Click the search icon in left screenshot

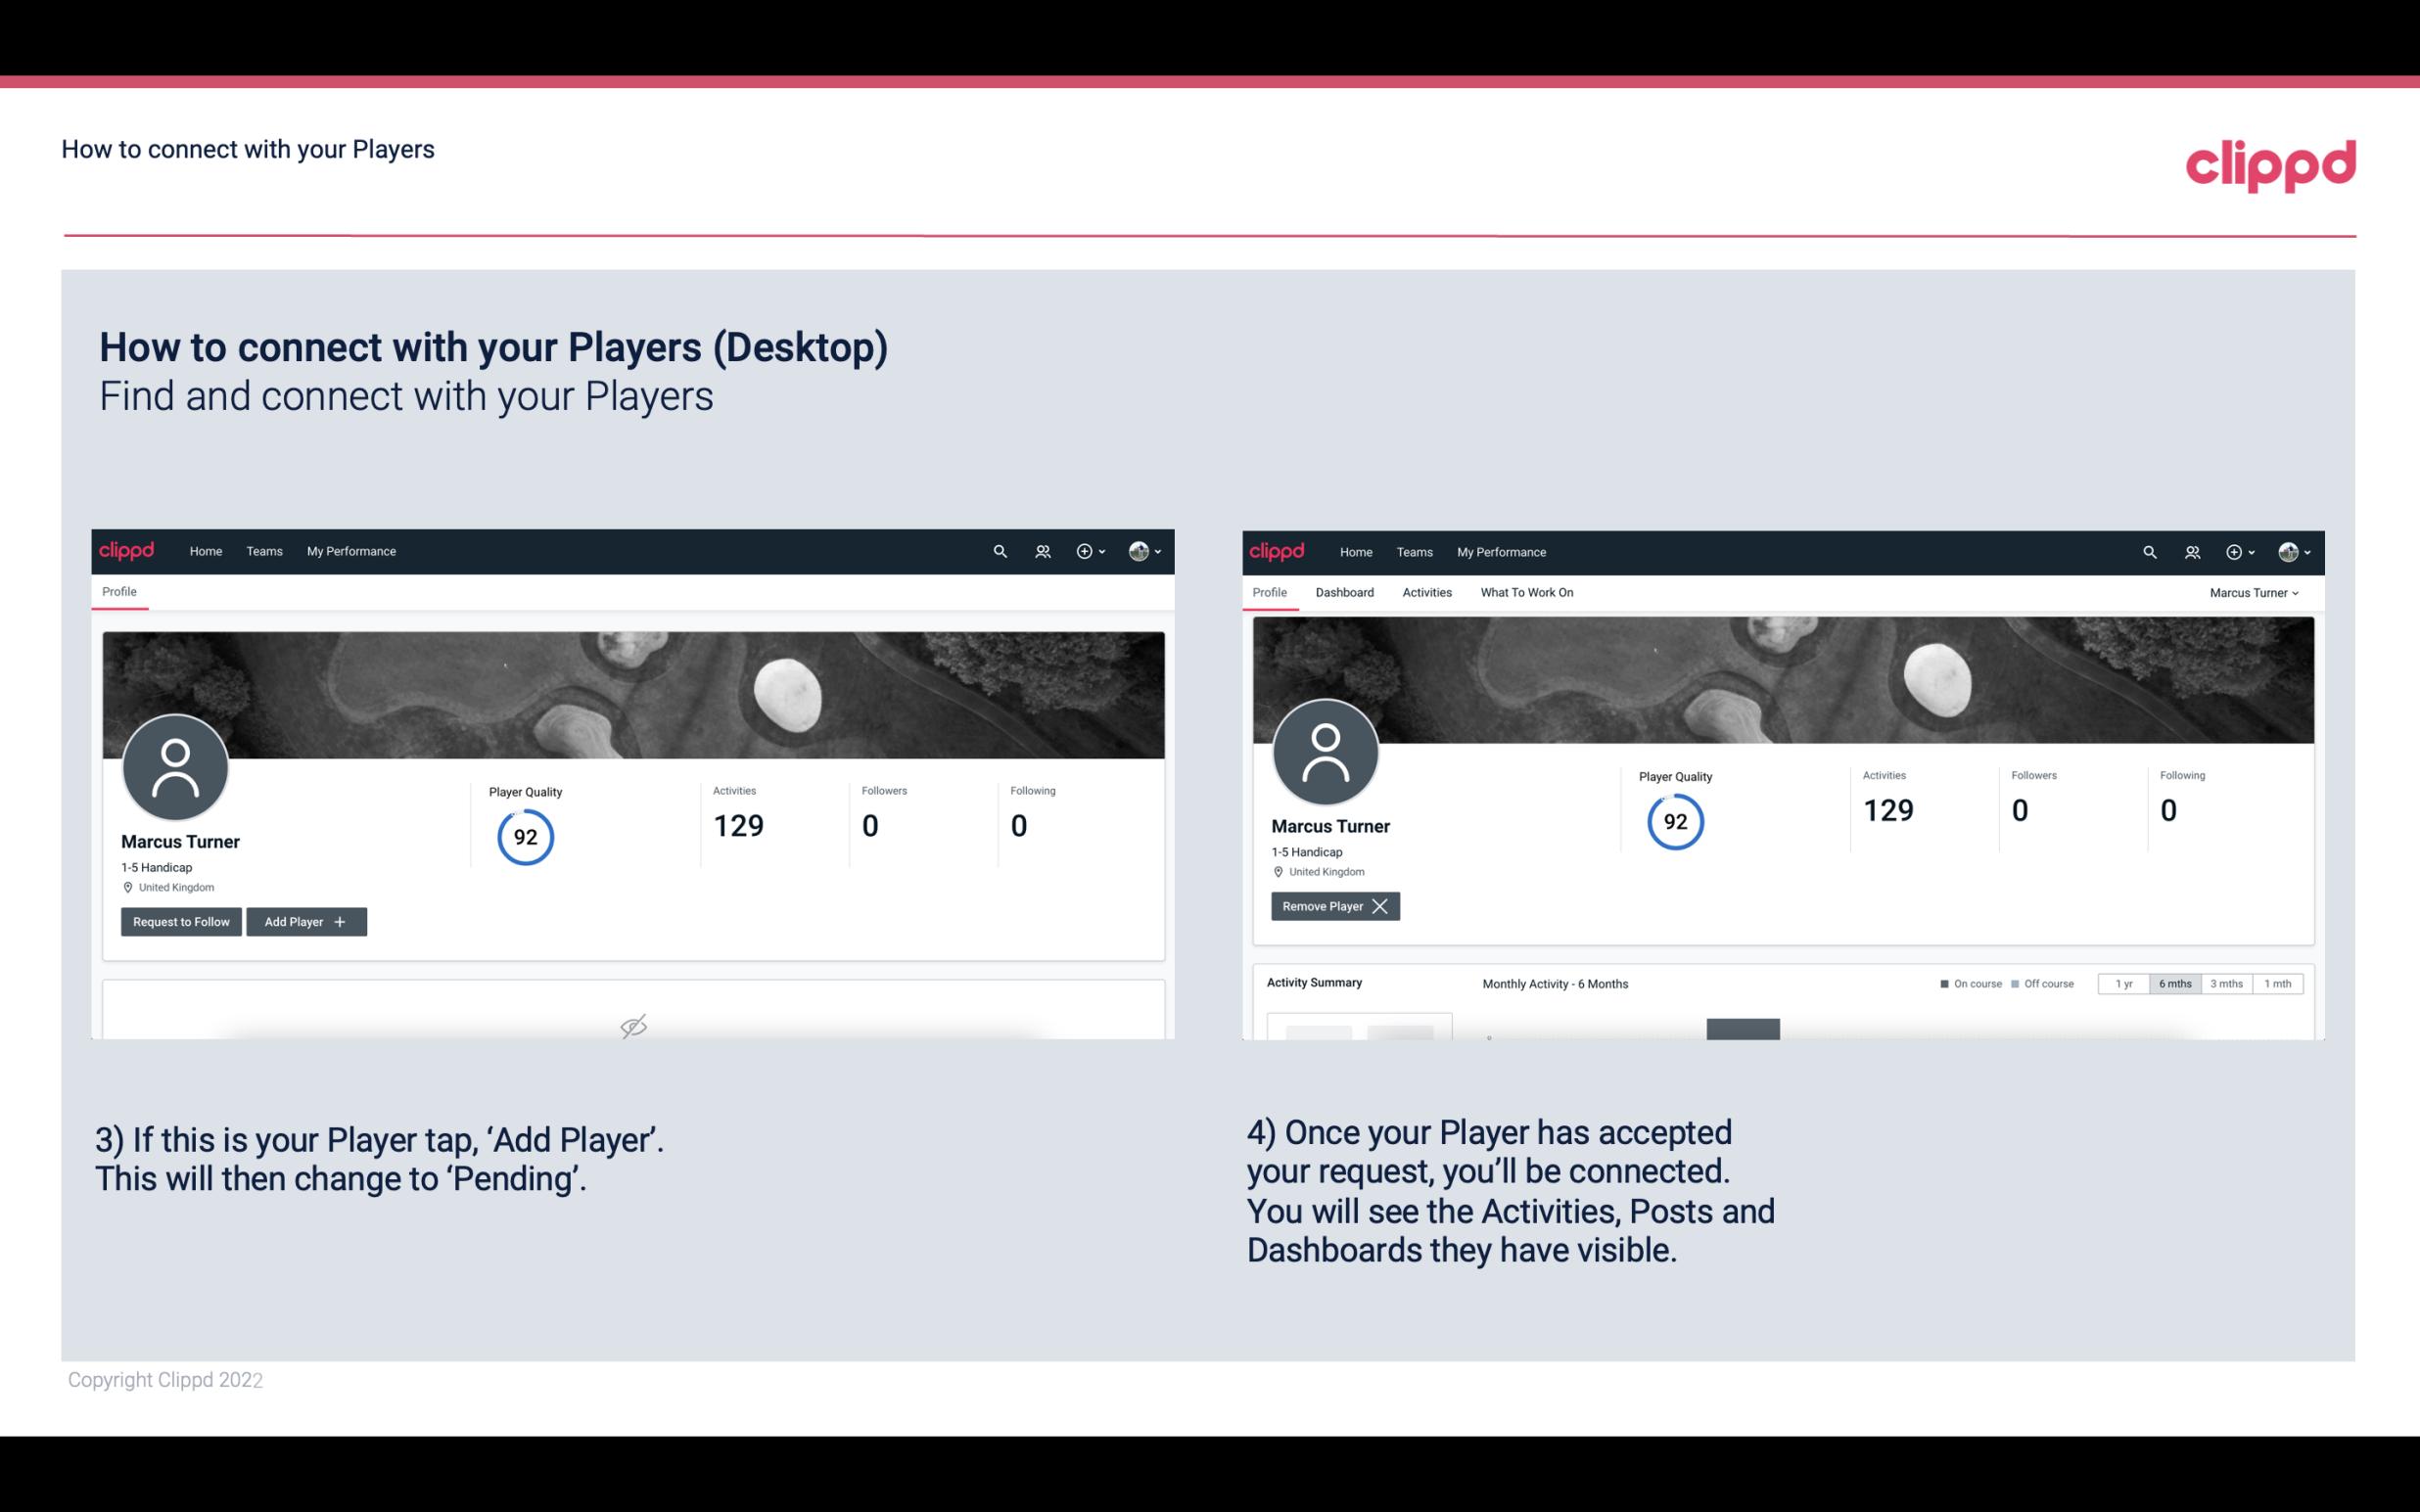click(999, 552)
